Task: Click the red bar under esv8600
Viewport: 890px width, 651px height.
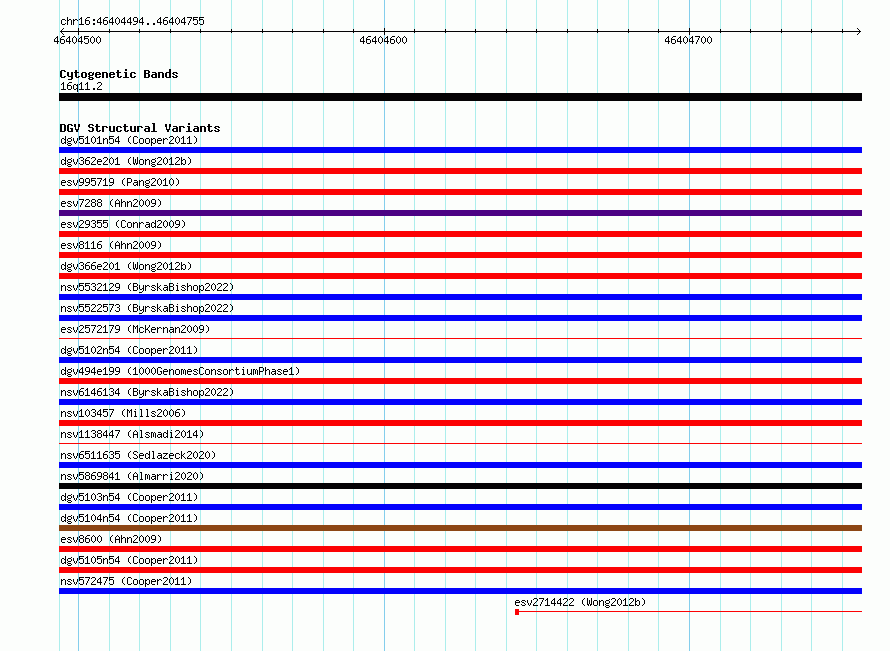Action: [x=460, y=549]
